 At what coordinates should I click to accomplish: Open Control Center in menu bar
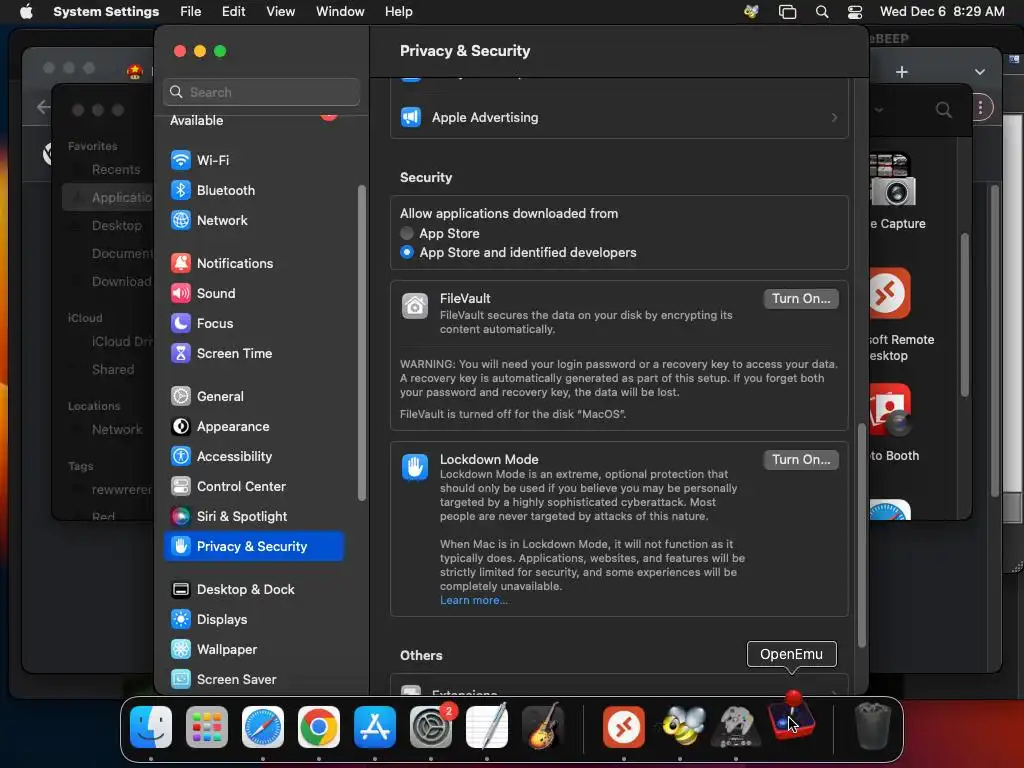[855, 12]
